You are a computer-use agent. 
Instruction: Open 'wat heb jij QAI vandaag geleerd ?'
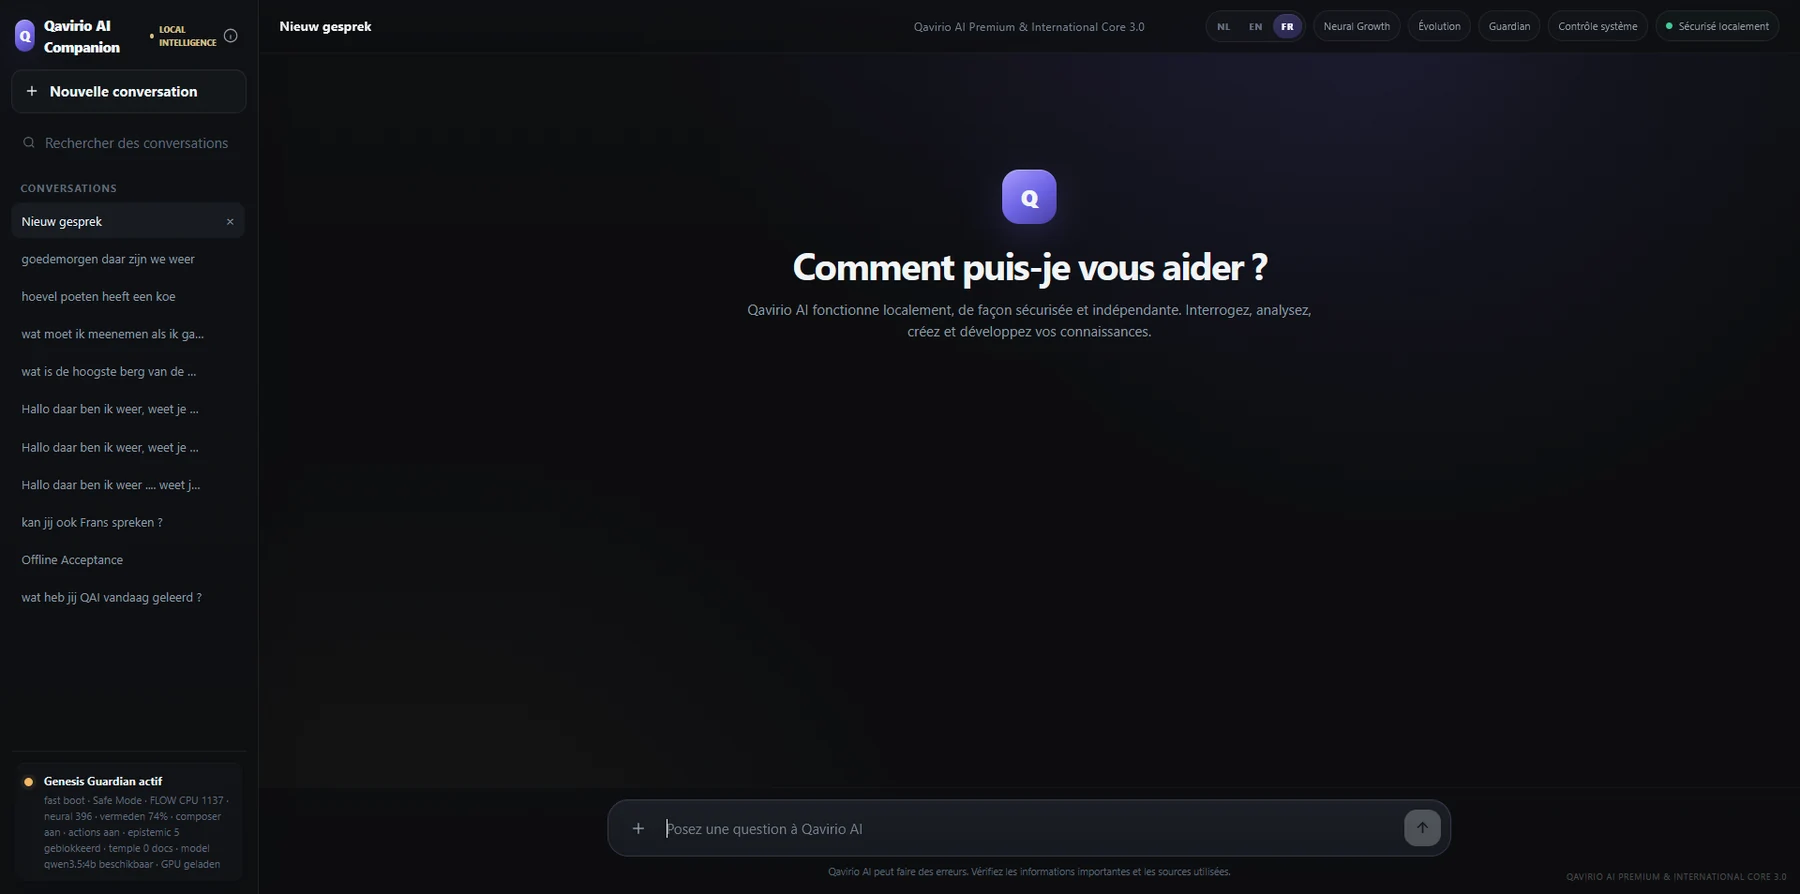(x=128, y=598)
